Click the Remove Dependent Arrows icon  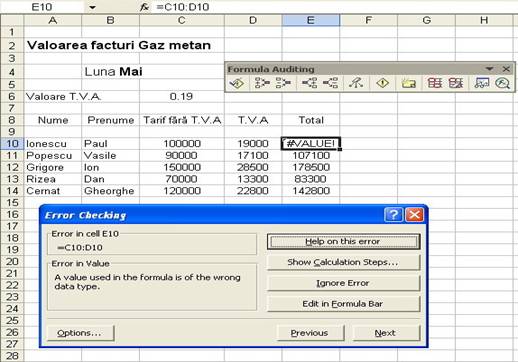coord(330,83)
